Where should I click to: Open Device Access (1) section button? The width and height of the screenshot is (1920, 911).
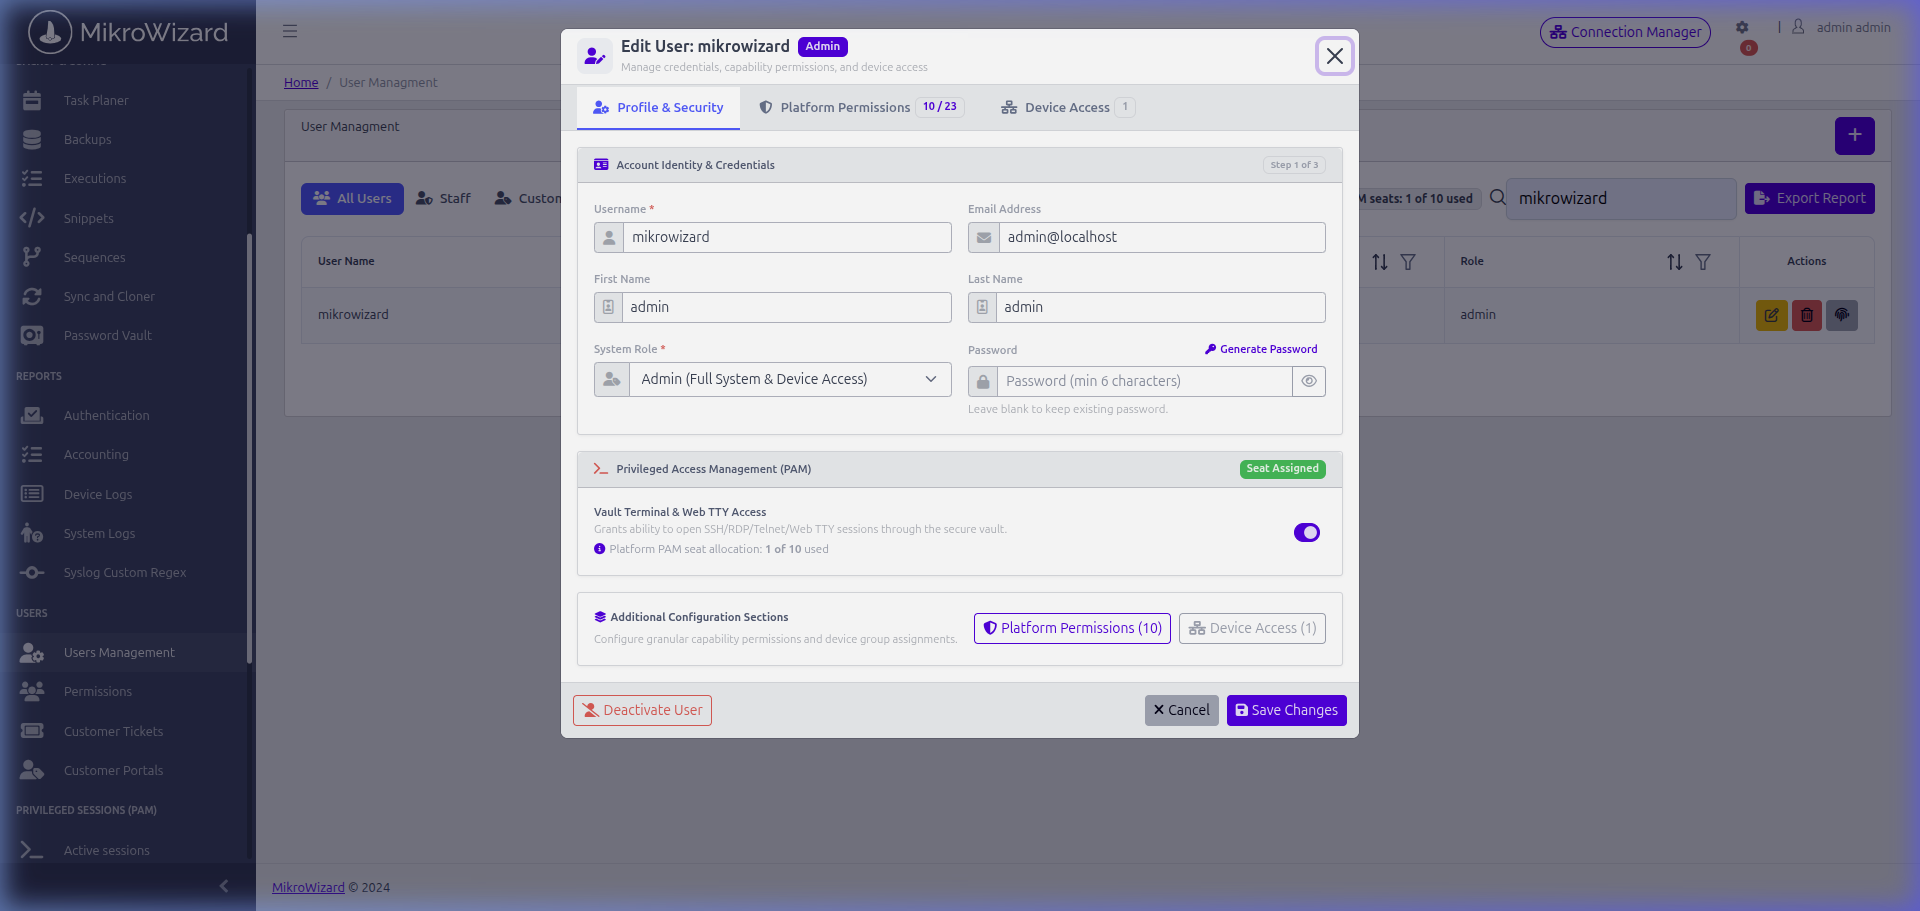[1252, 628]
